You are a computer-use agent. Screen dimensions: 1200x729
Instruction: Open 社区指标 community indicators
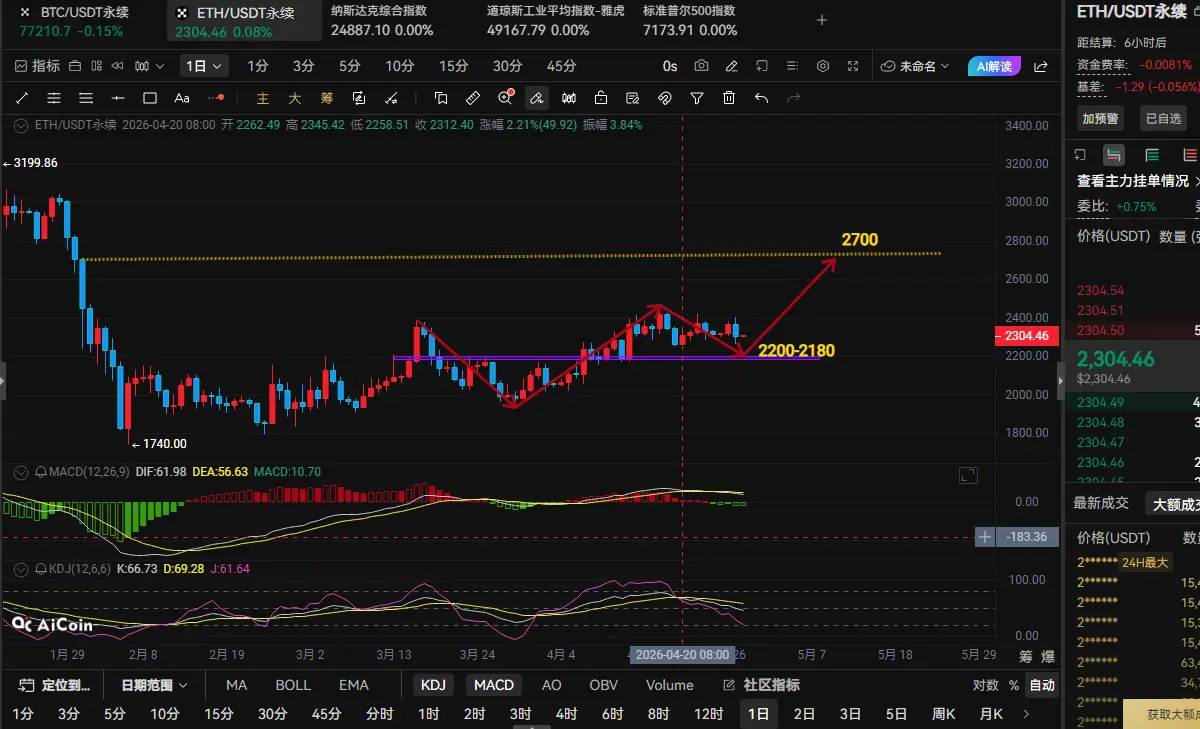pyautogui.click(x=762, y=685)
